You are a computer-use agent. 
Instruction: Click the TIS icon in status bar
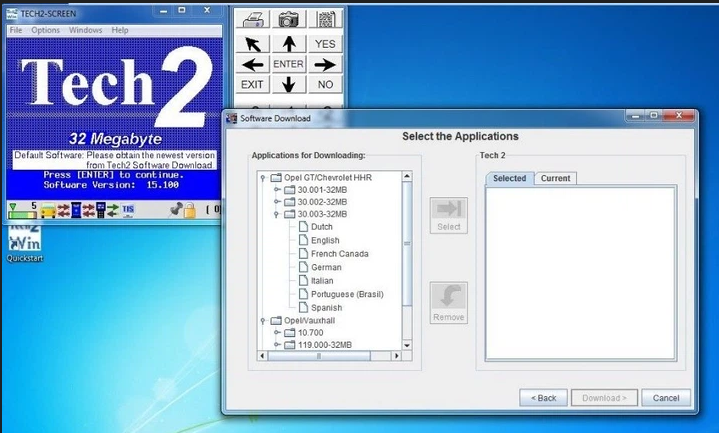click(128, 210)
